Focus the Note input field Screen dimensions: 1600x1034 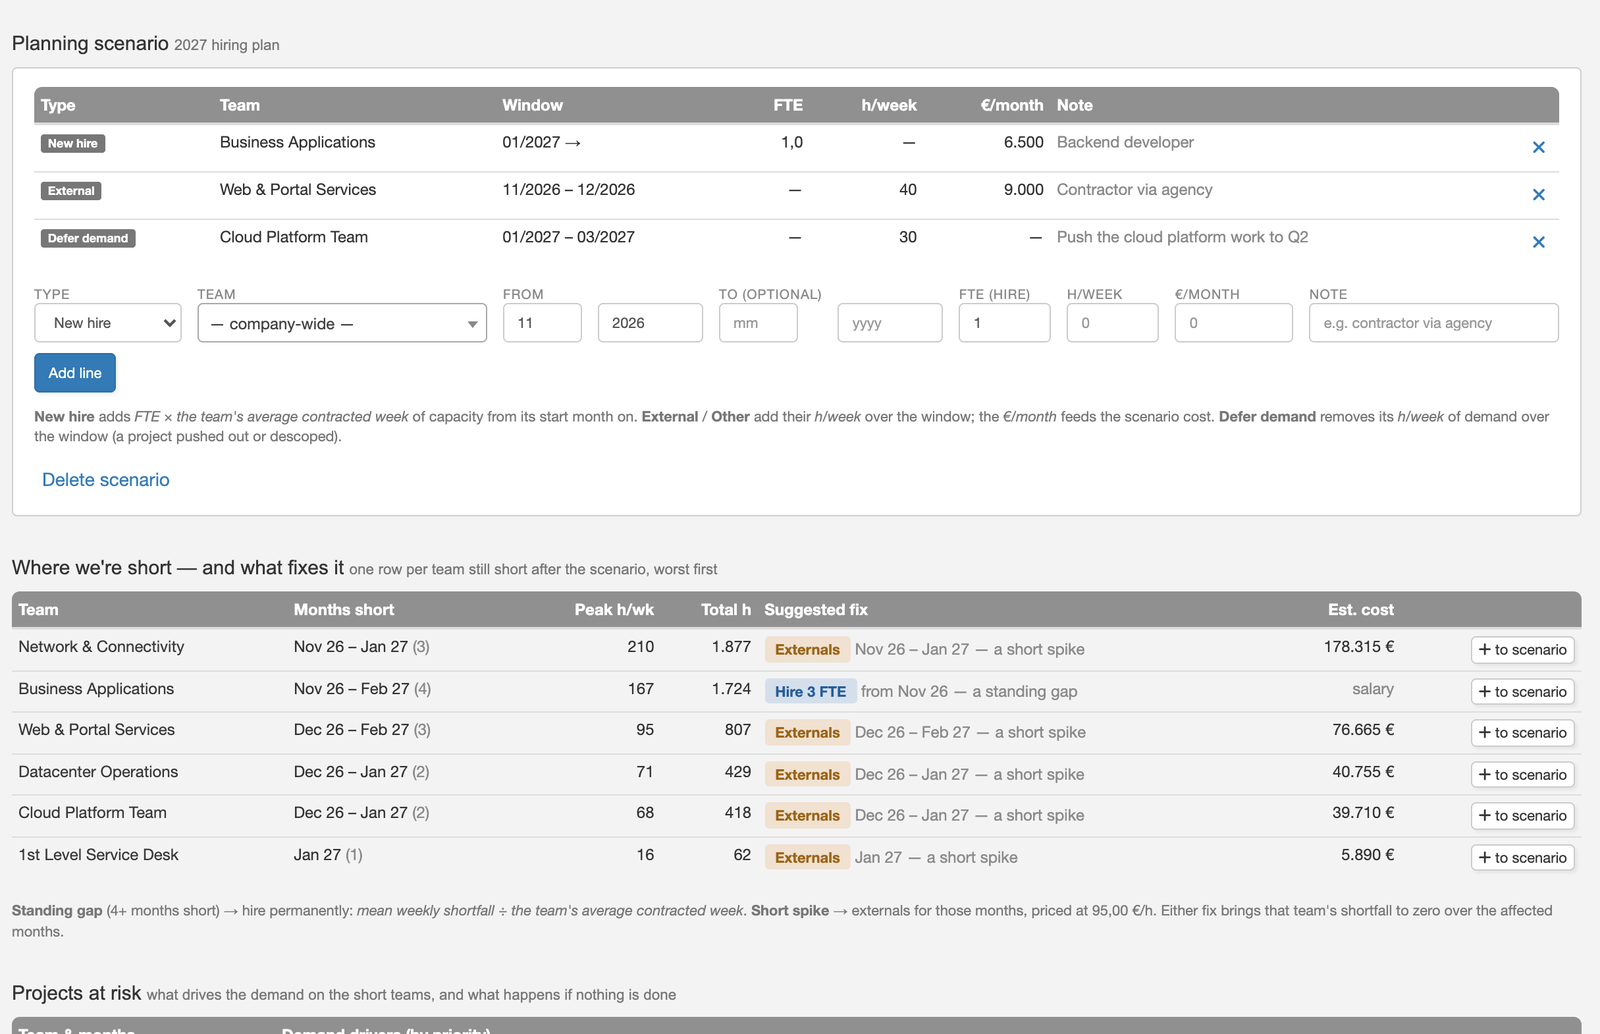(x=1434, y=323)
